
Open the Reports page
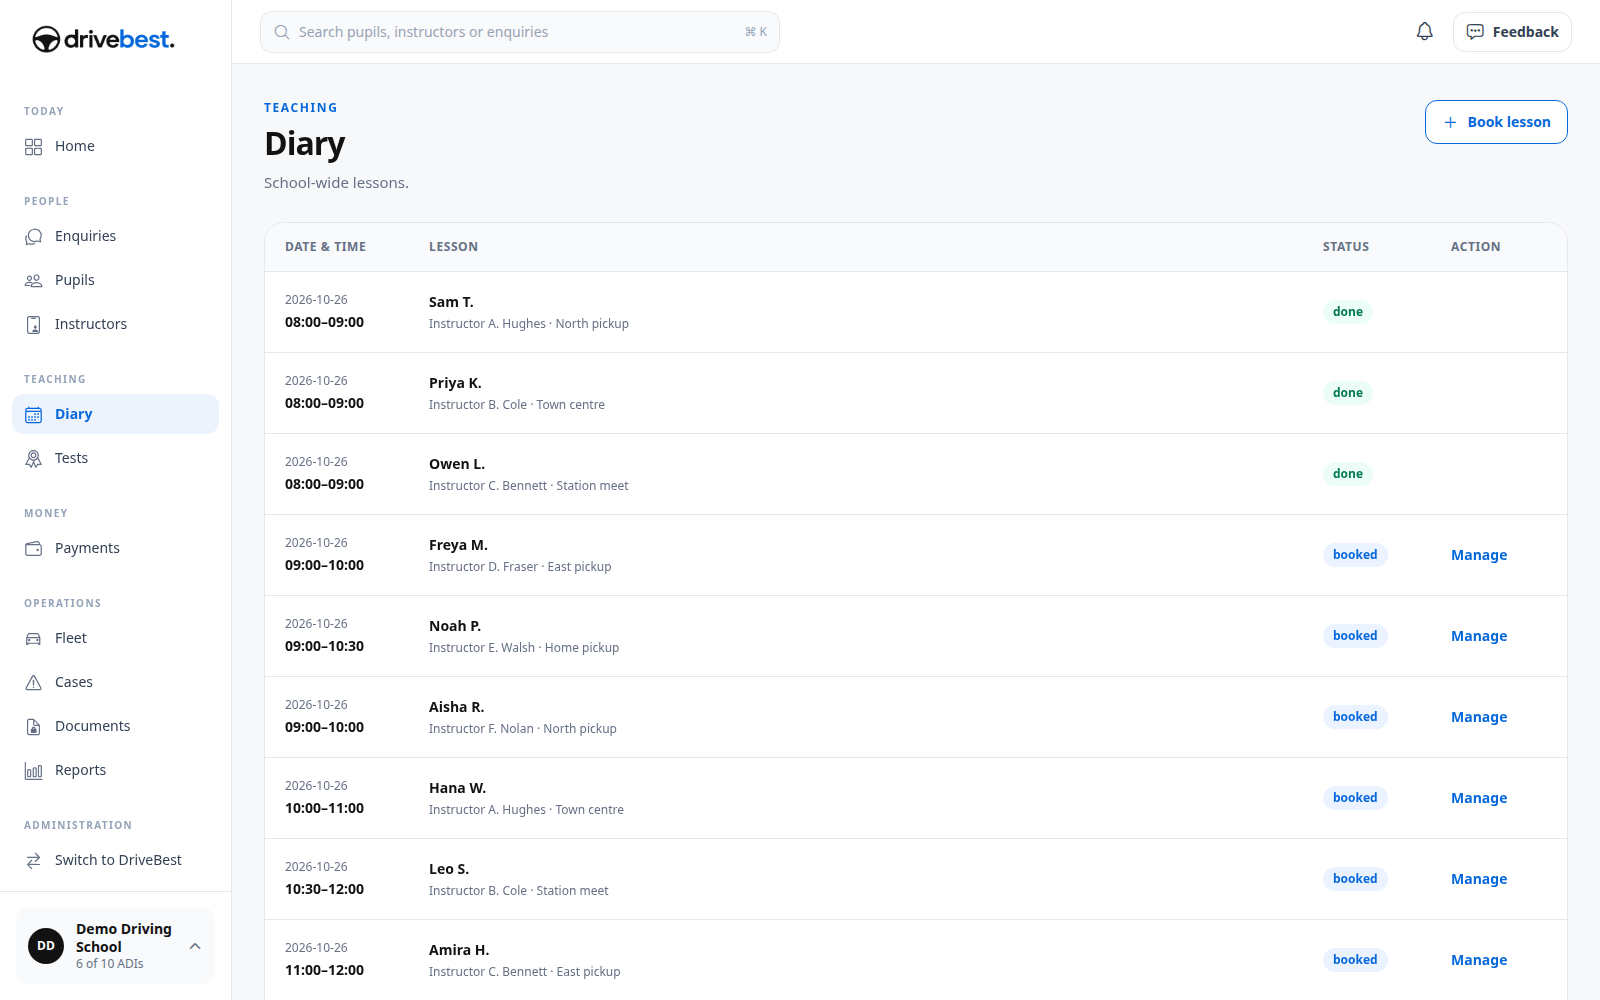pos(115,770)
